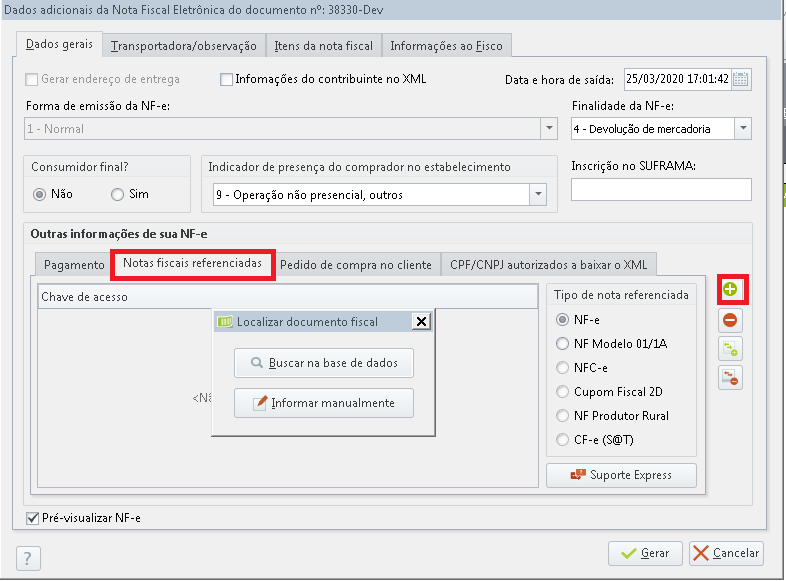The image size is (786, 581).
Task: Select NF Produtor Rural note type
Action: 562,416
